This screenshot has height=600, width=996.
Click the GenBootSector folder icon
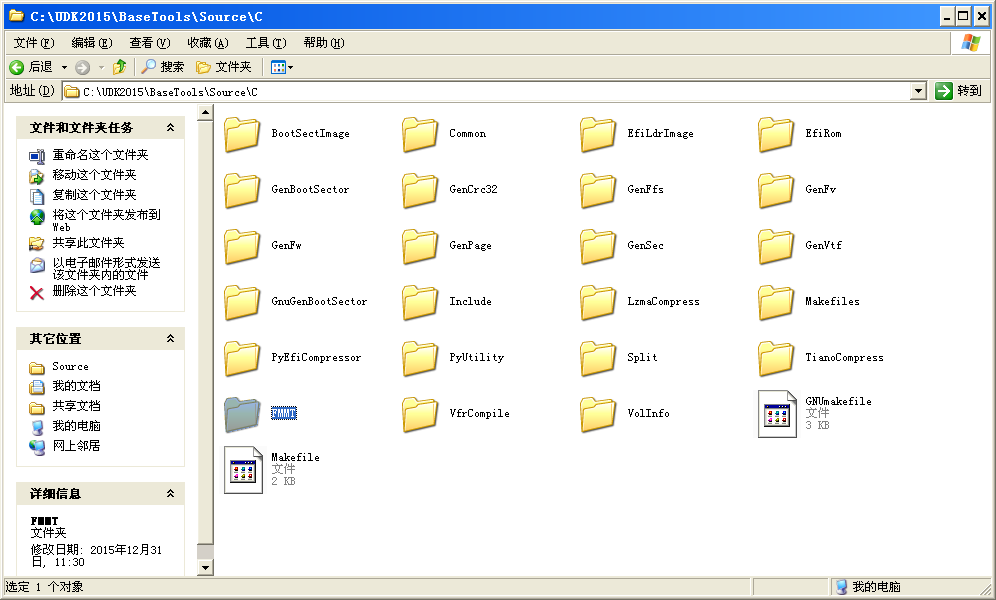pos(242,190)
